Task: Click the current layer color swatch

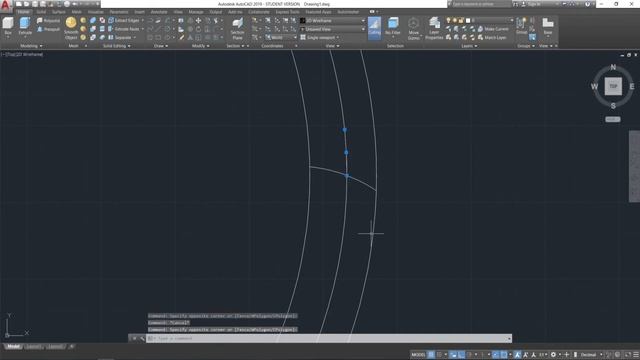Action: click(468, 20)
